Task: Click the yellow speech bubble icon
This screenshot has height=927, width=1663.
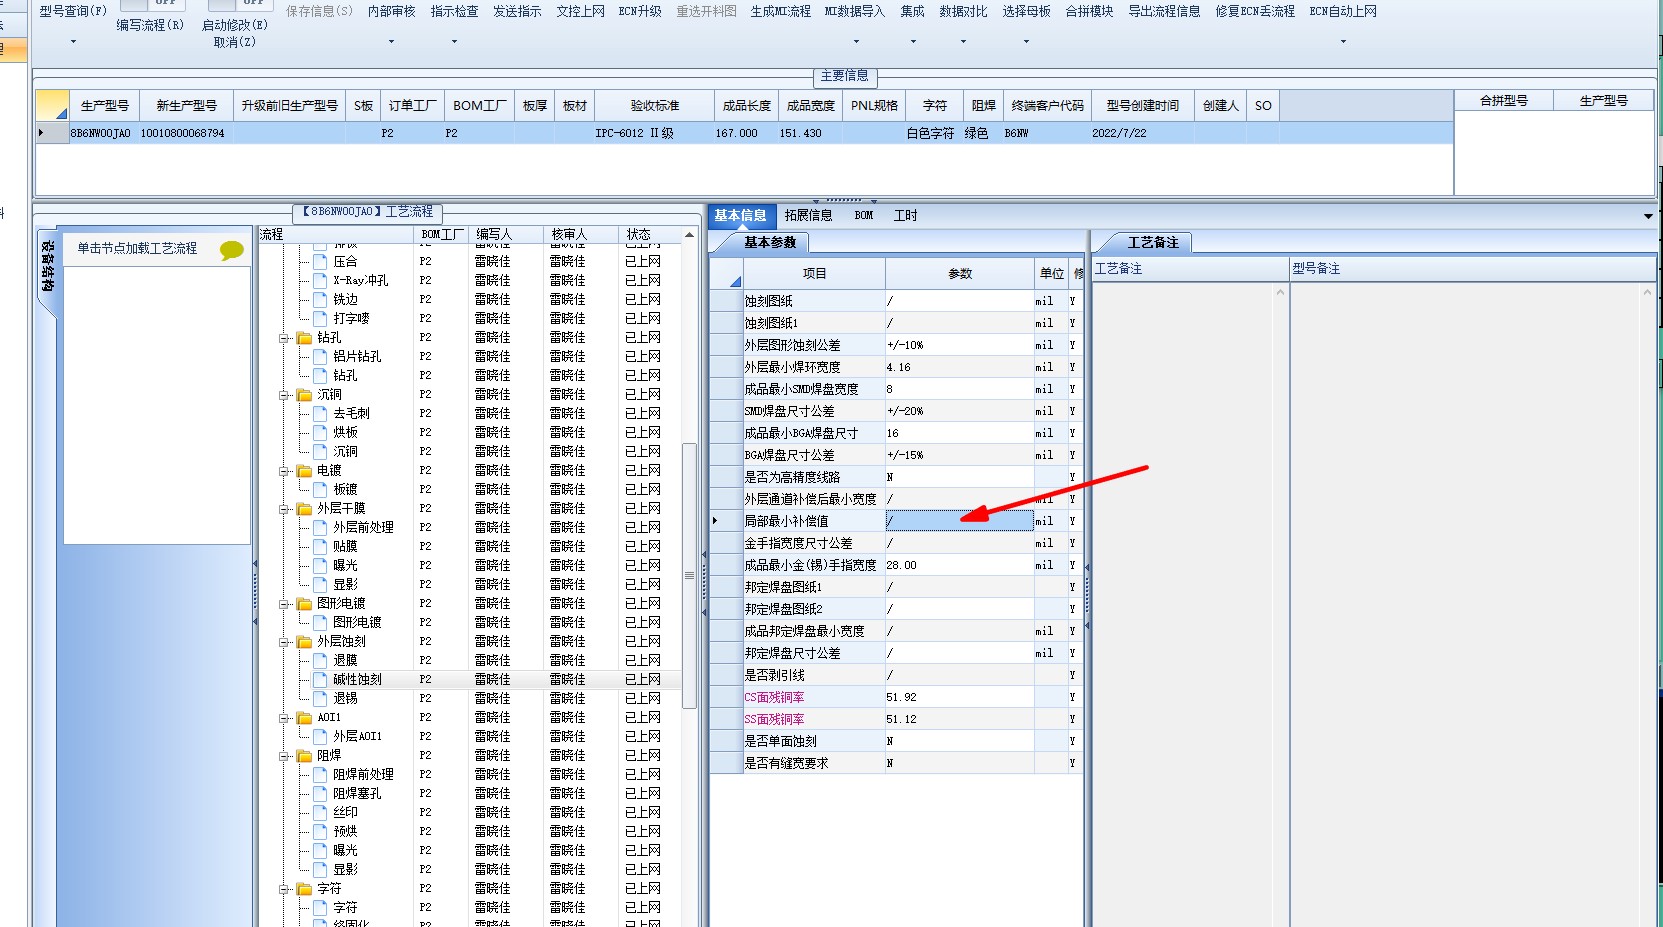Action: 231,250
